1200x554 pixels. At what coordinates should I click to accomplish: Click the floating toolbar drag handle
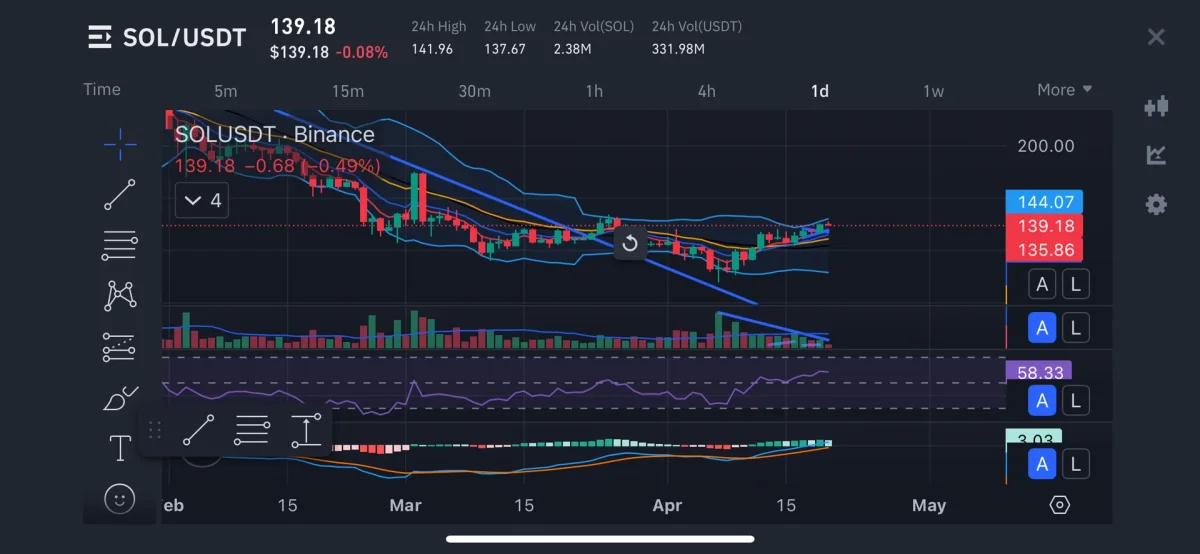155,431
